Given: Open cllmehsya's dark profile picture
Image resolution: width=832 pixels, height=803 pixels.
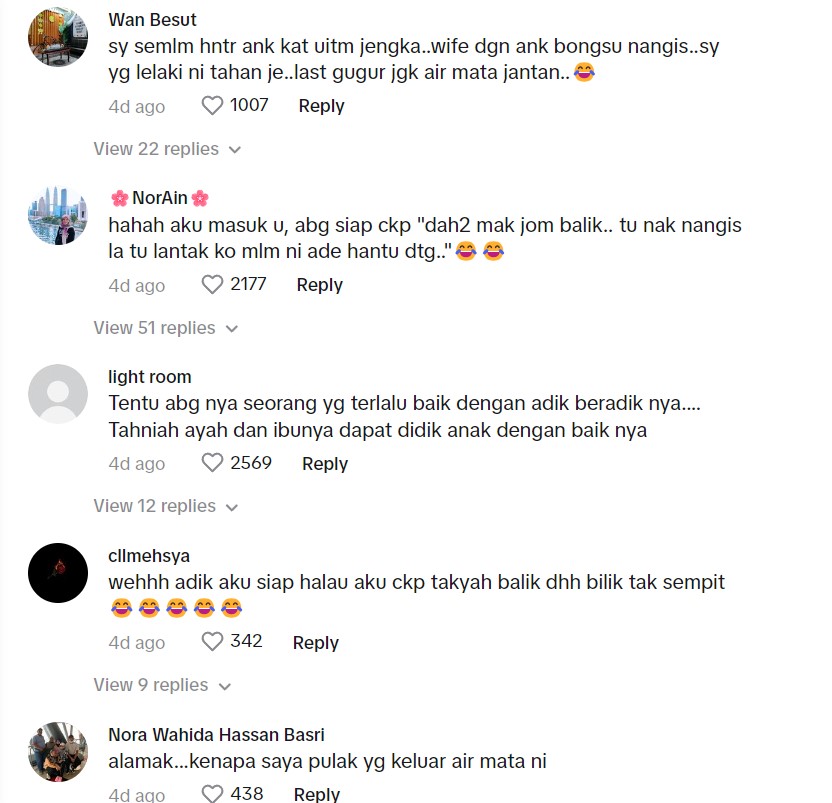Looking at the screenshot, I should tap(58, 573).
